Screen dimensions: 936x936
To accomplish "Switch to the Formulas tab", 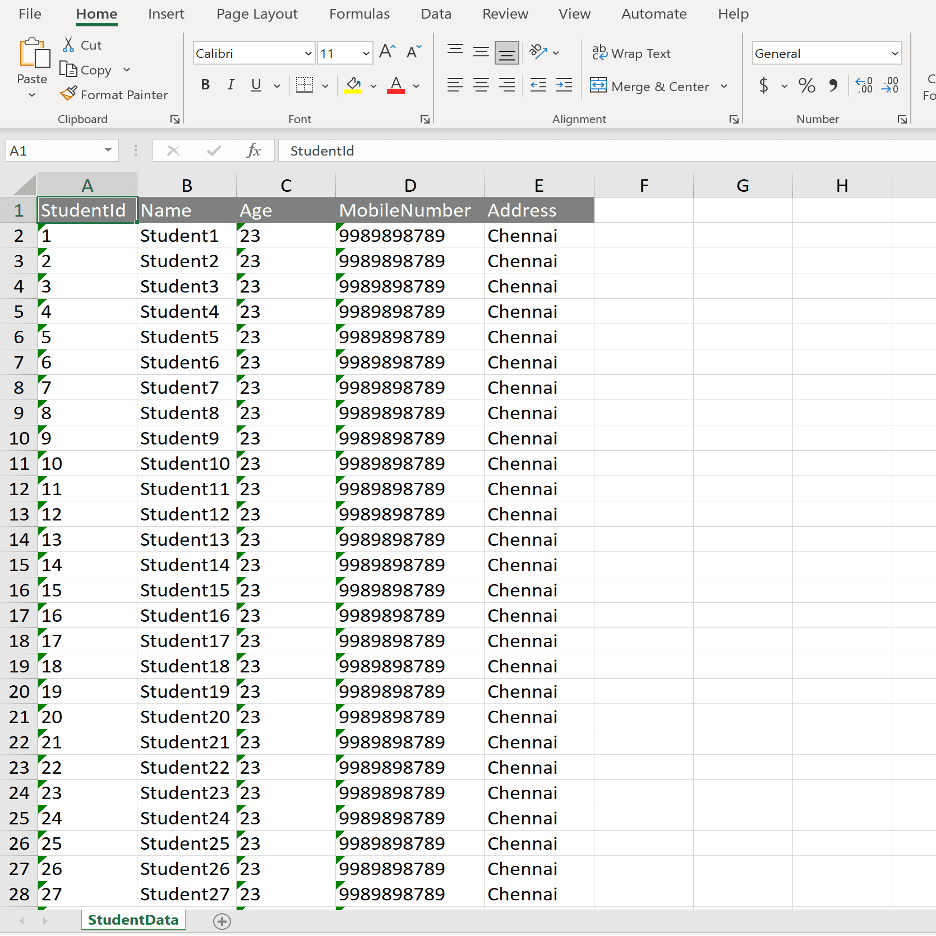I will click(359, 14).
